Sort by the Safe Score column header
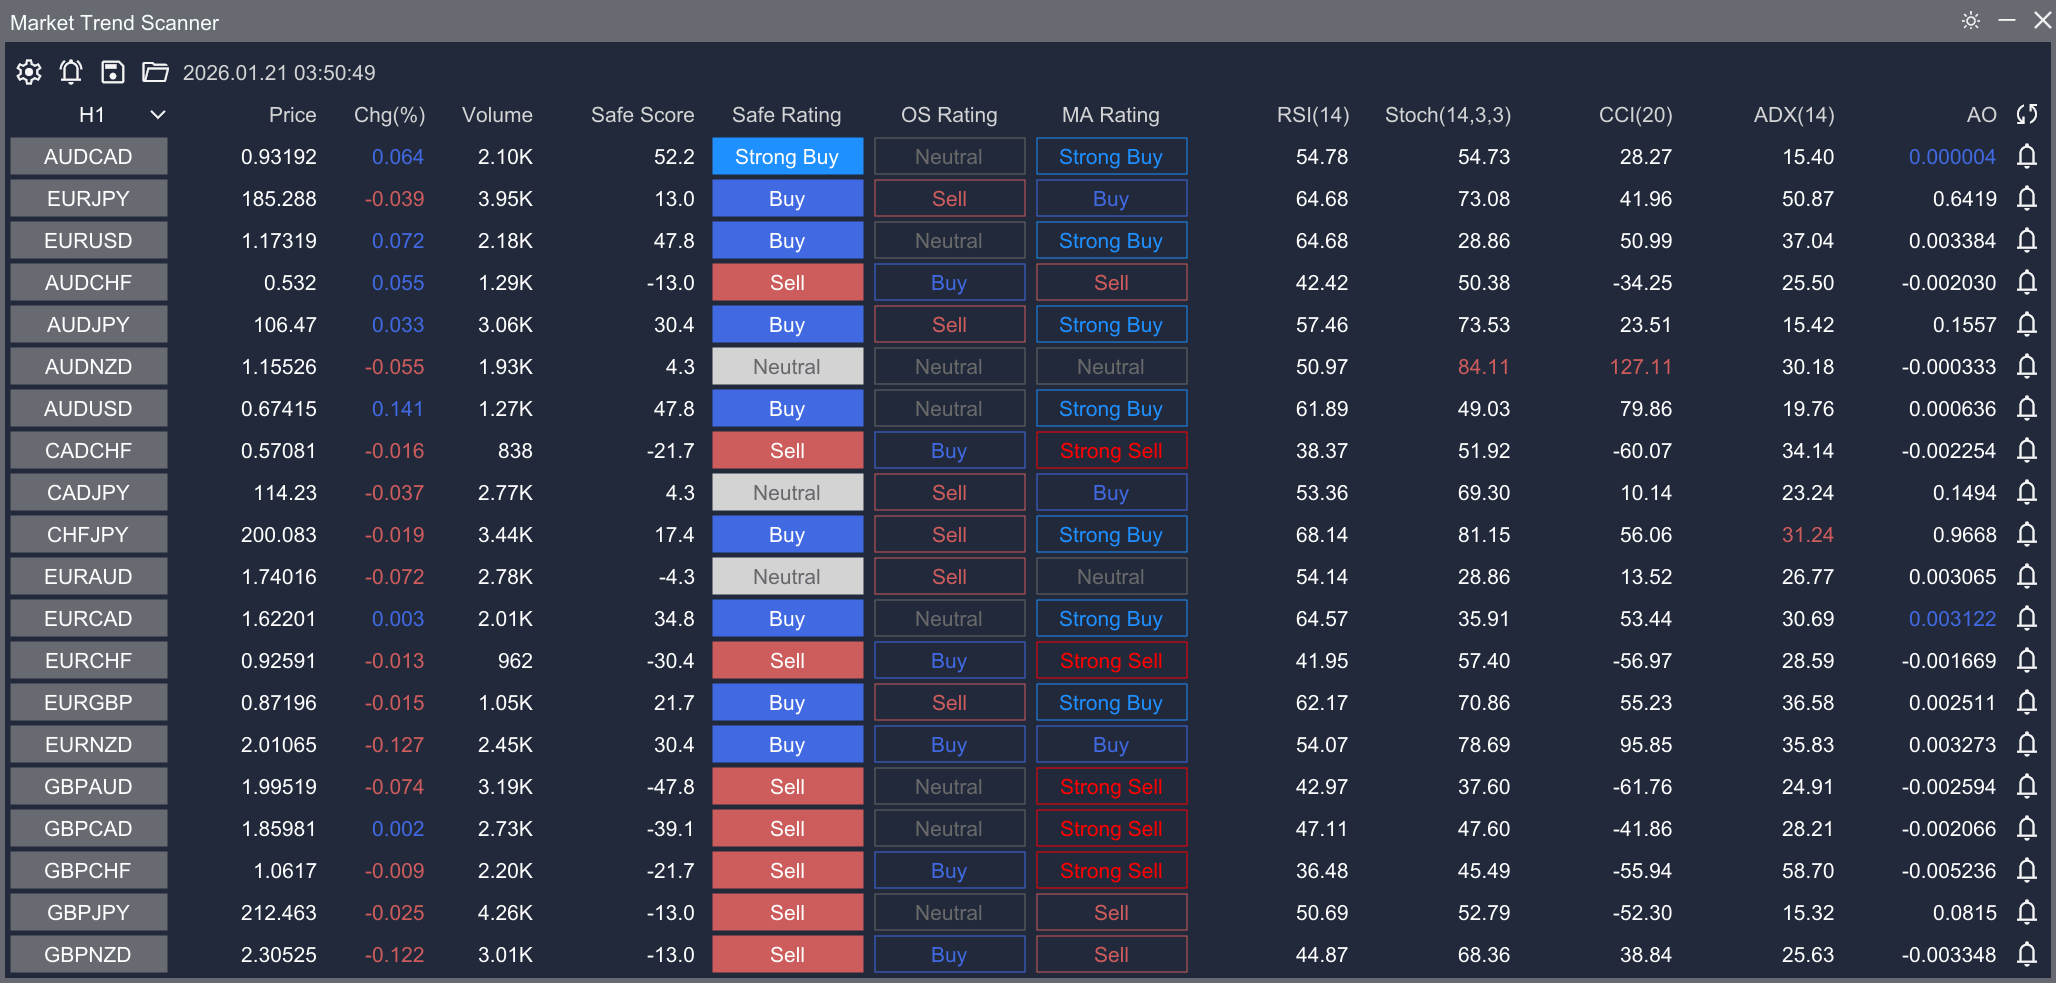 pyautogui.click(x=642, y=114)
